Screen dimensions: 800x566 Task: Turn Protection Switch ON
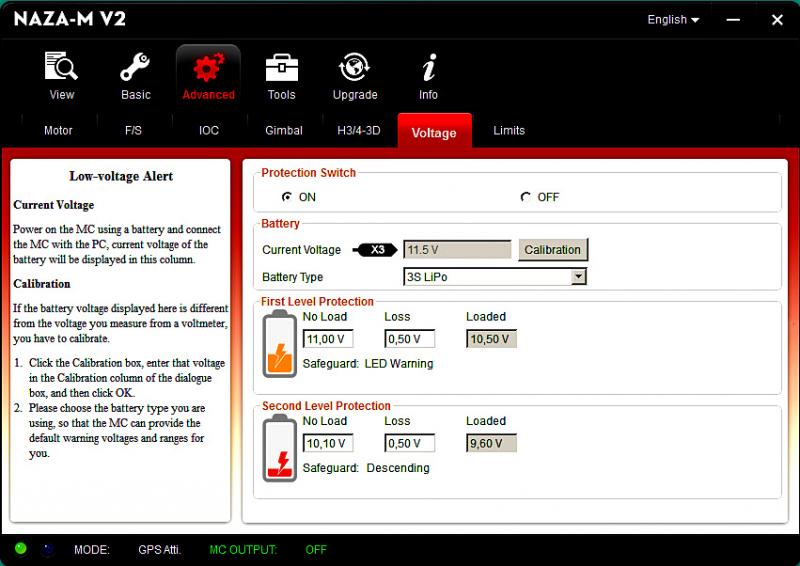click(287, 197)
